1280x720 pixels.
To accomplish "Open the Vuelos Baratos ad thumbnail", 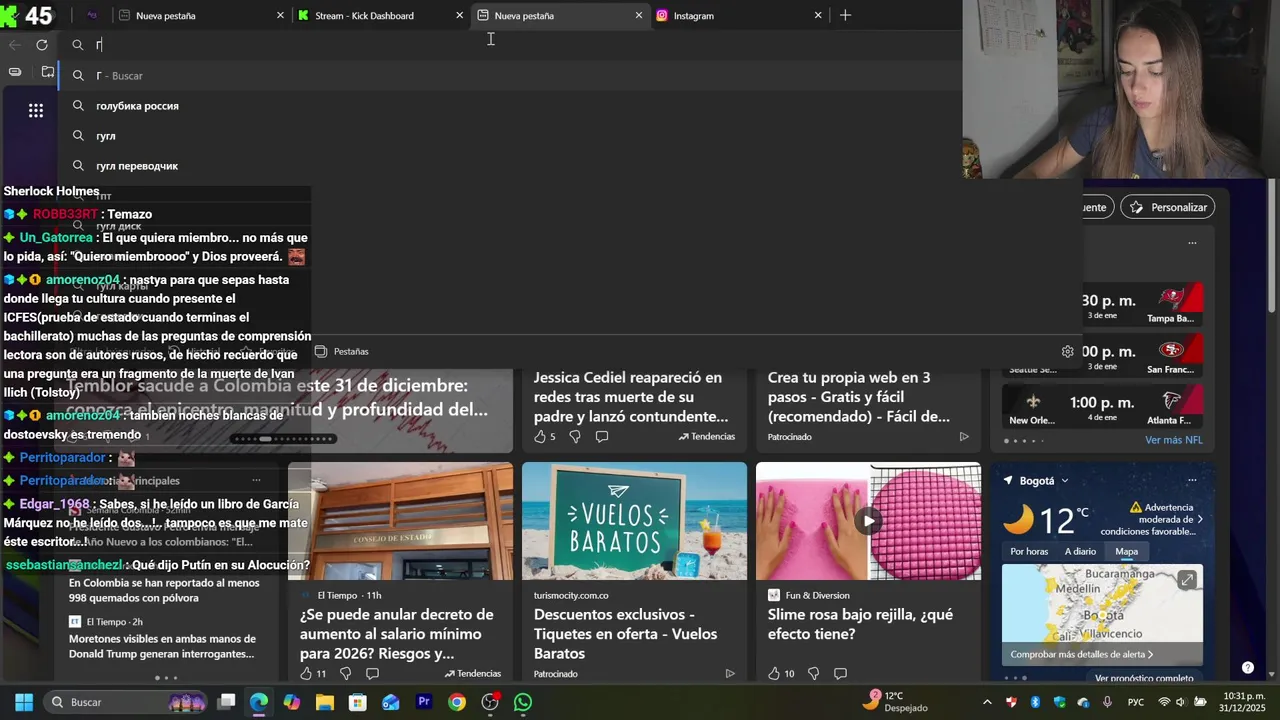I will pyautogui.click(x=634, y=521).
